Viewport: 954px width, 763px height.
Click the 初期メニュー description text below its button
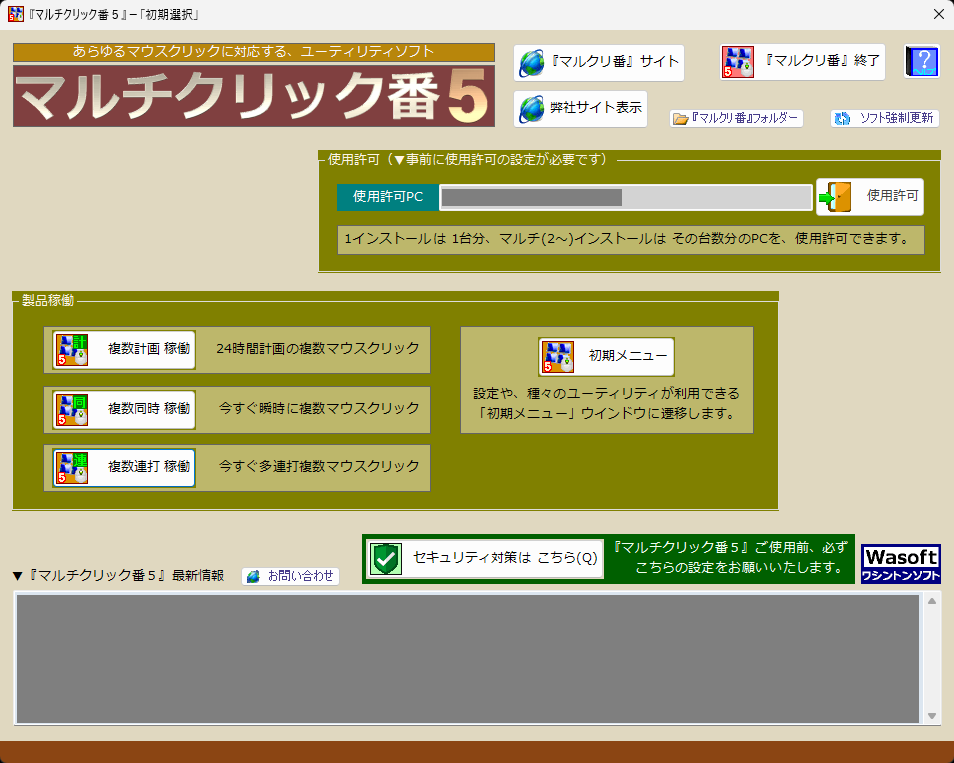pyautogui.click(x=607, y=403)
